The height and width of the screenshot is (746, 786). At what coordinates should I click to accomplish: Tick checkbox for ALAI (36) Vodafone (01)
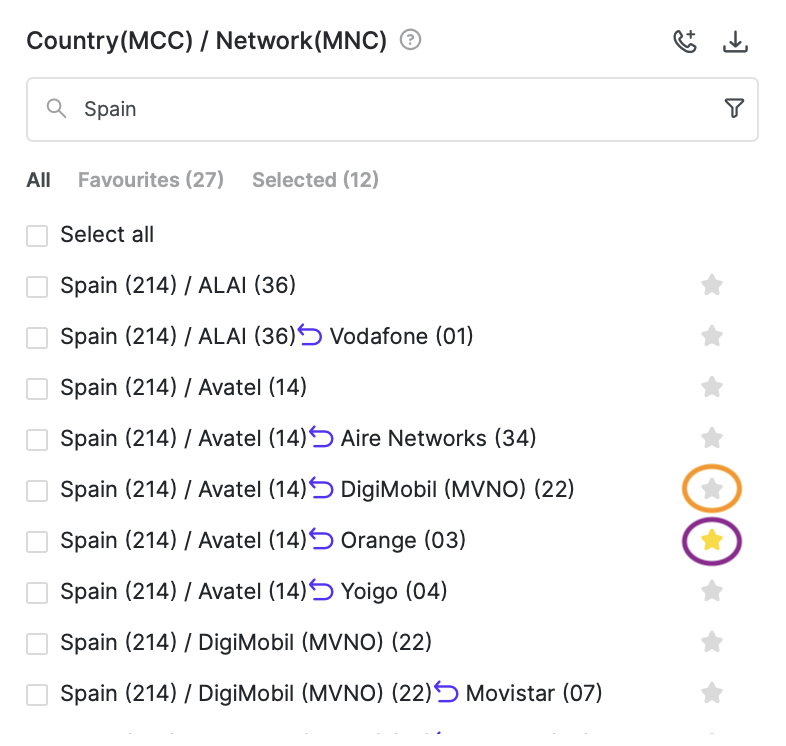37,337
